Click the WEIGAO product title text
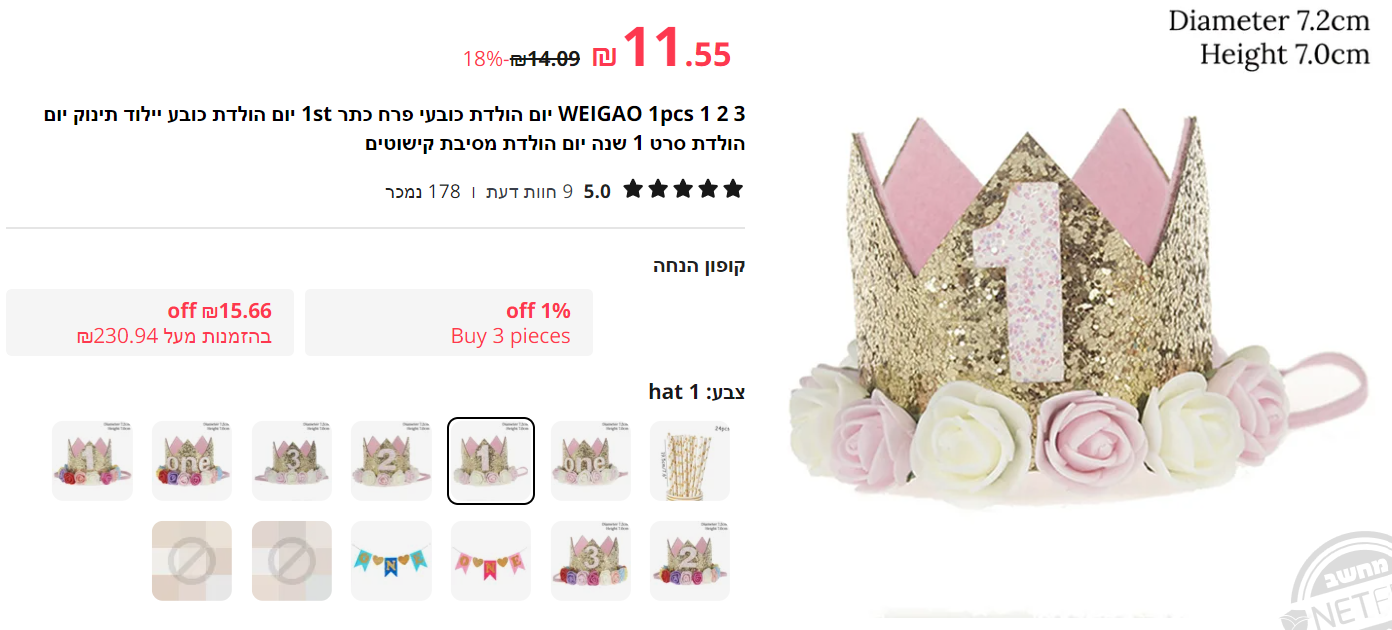This screenshot has height=630, width=1392. (x=395, y=128)
